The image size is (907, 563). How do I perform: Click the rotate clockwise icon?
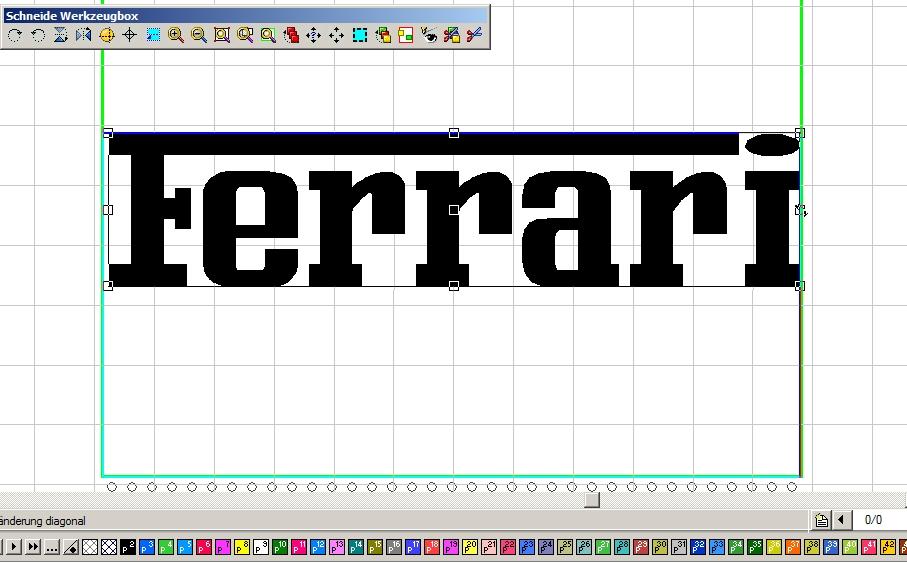tap(15, 36)
